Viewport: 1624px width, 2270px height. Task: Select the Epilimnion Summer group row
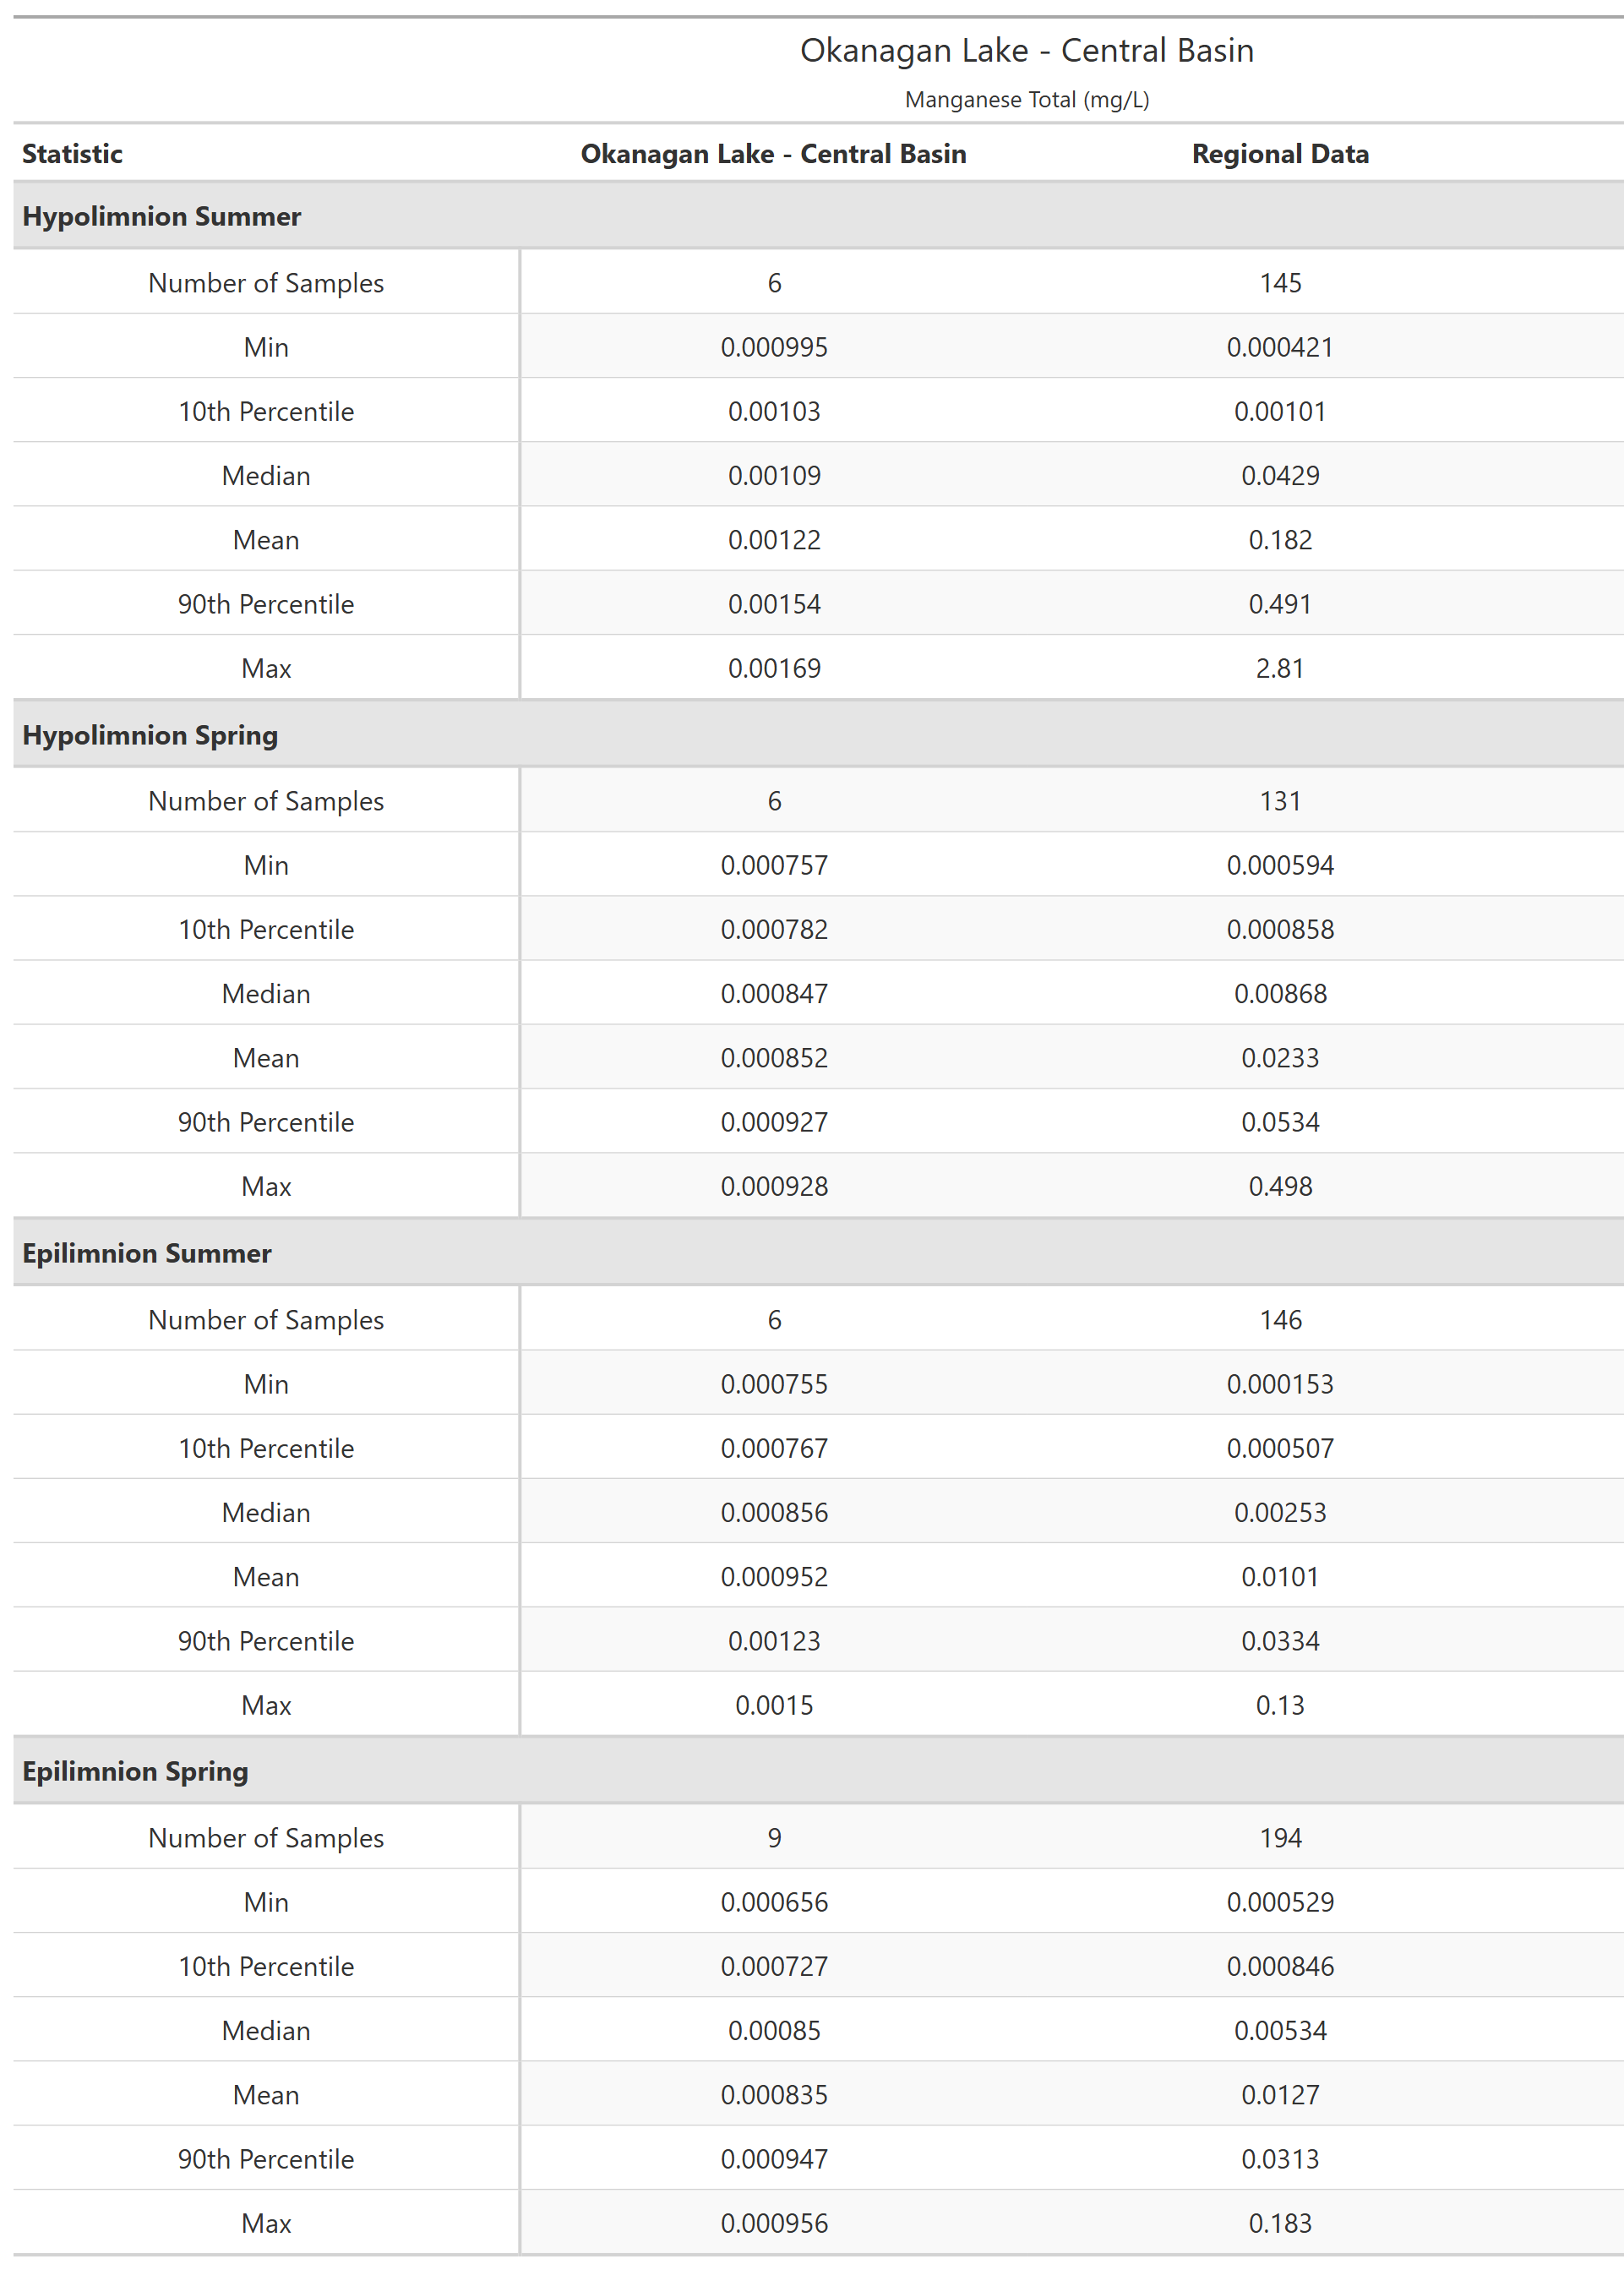pyautogui.click(x=147, y=1253)
